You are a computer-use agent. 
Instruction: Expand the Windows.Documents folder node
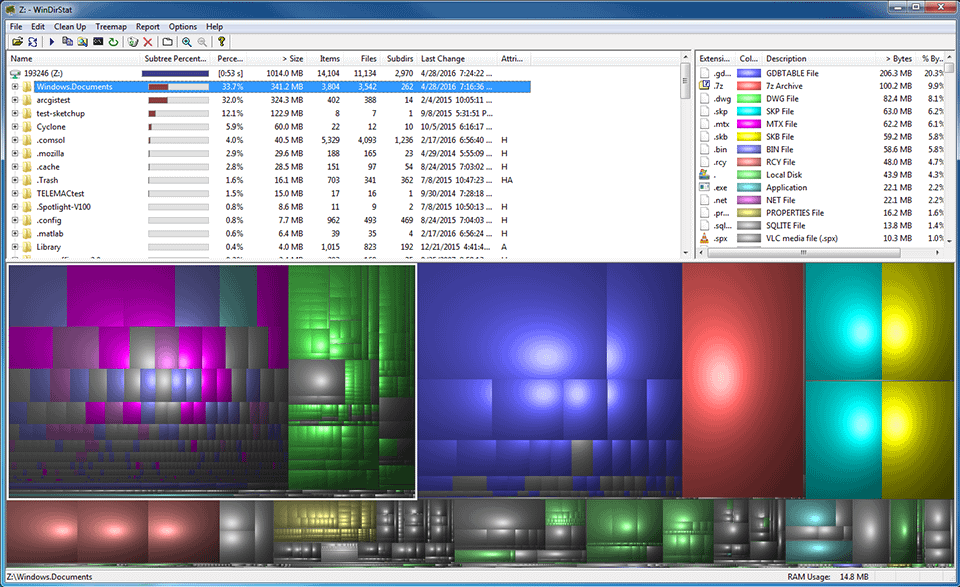pos(15,87)
